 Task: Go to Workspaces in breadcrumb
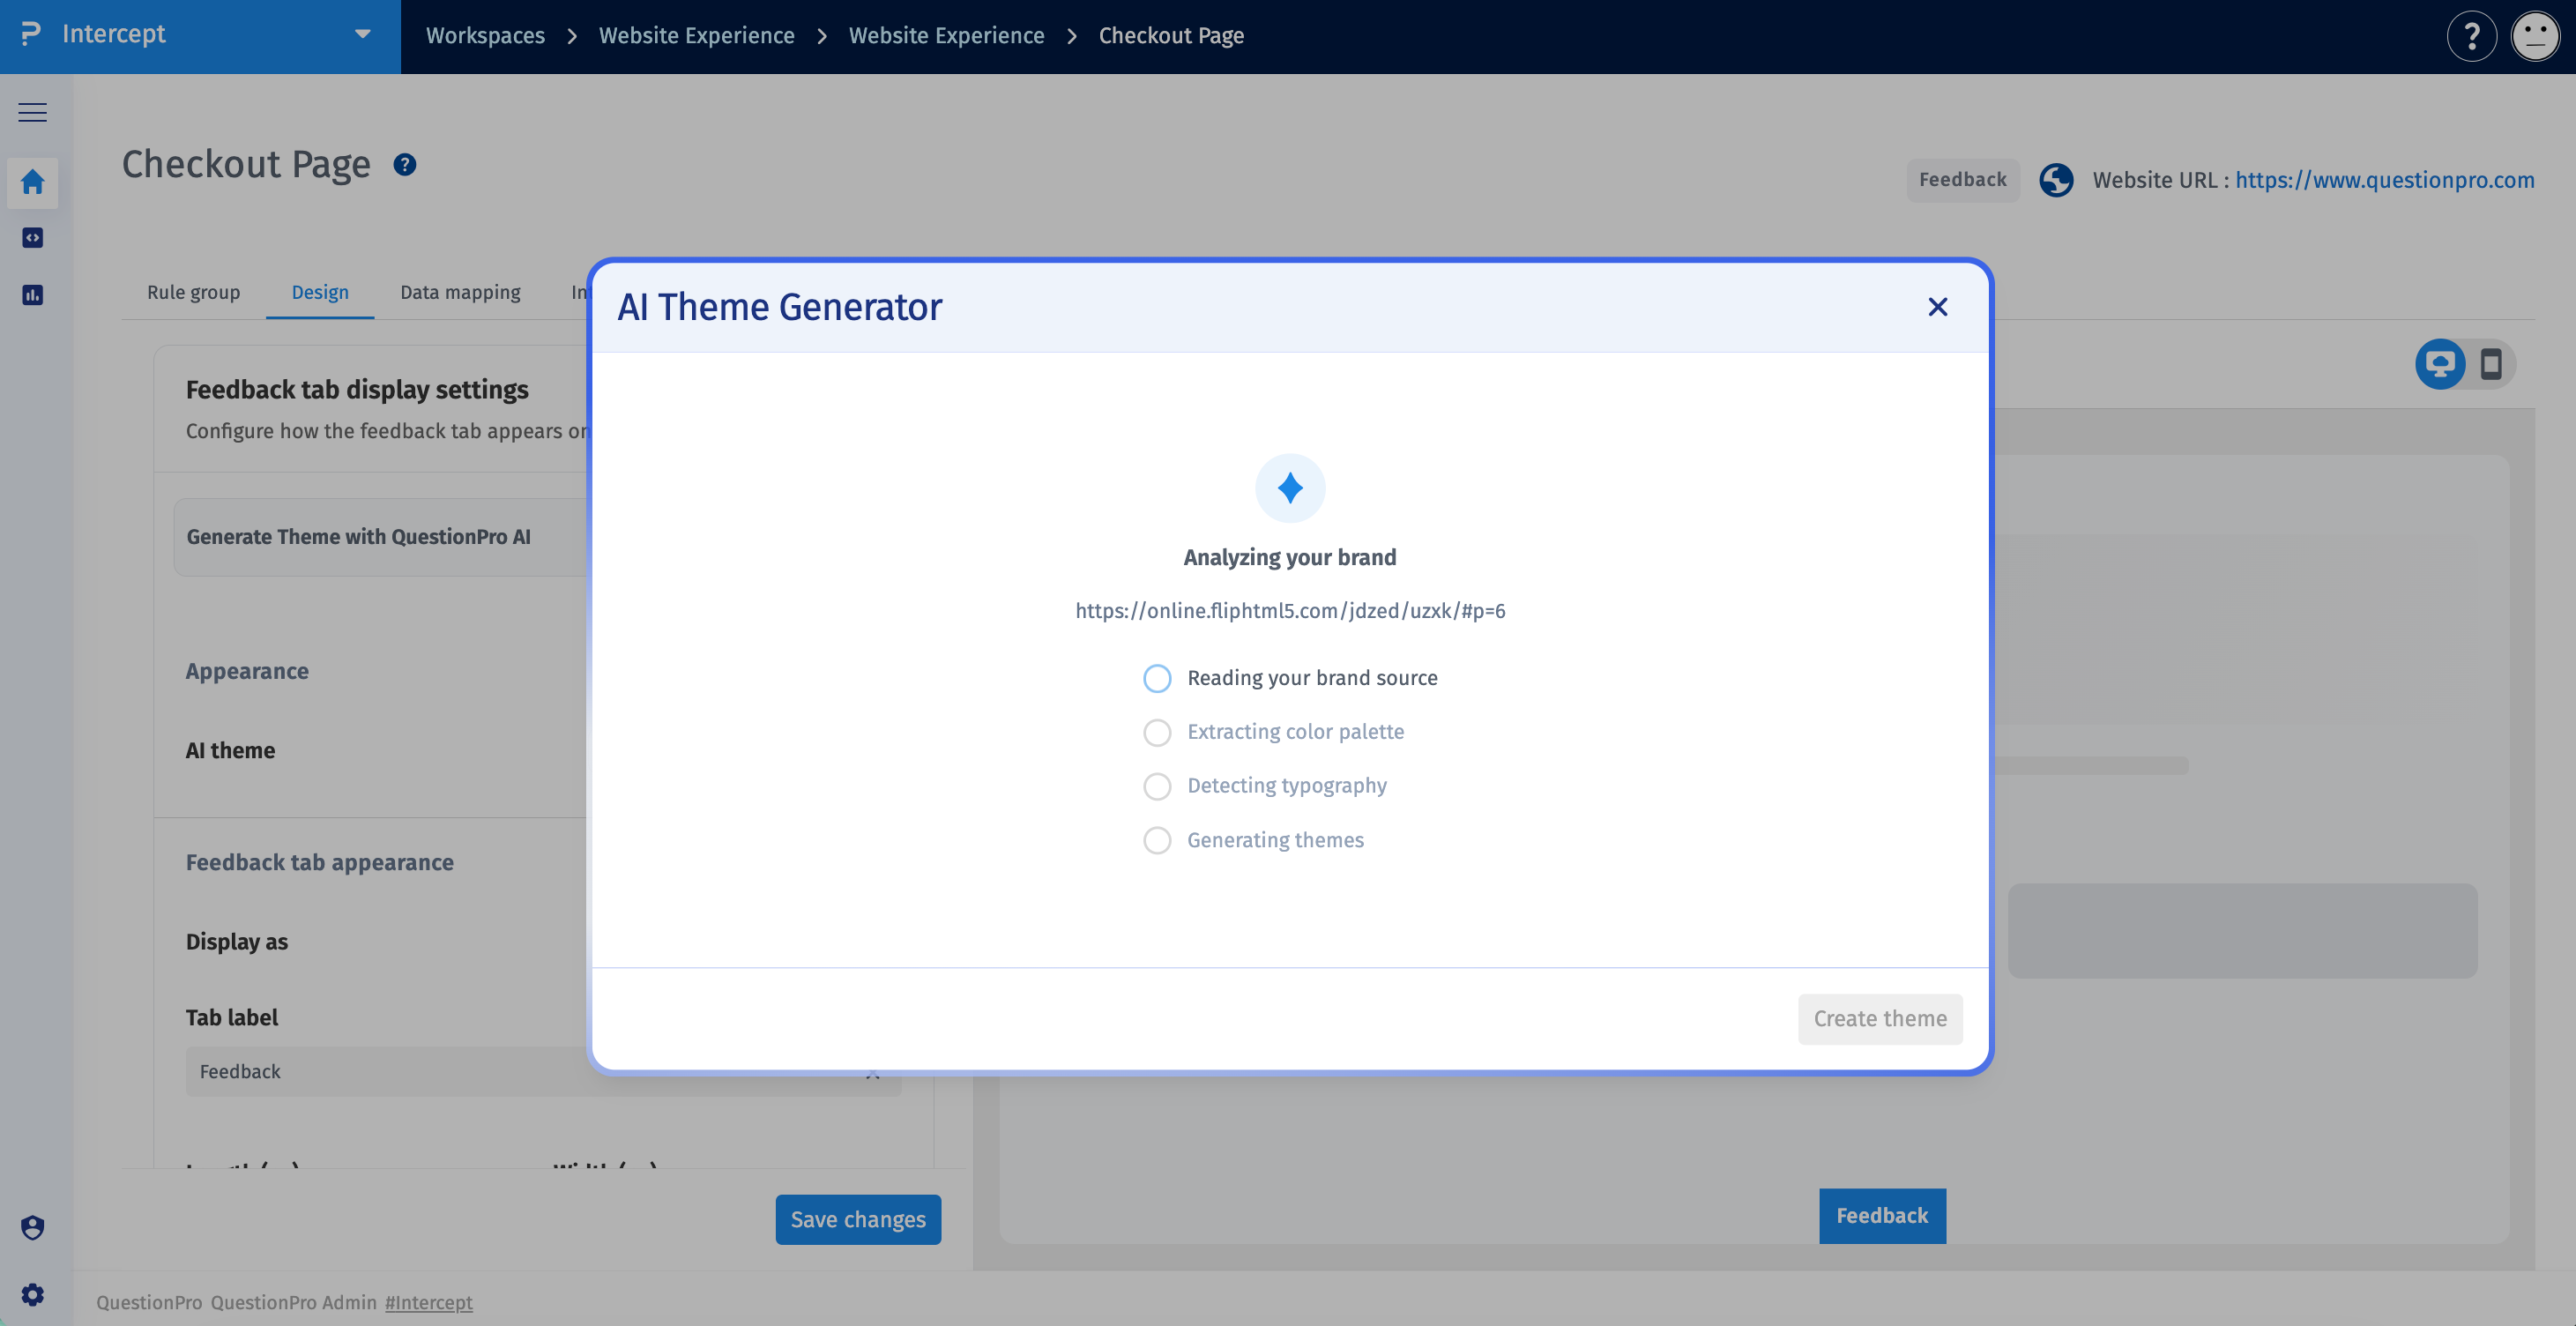[x=485, y=36]
